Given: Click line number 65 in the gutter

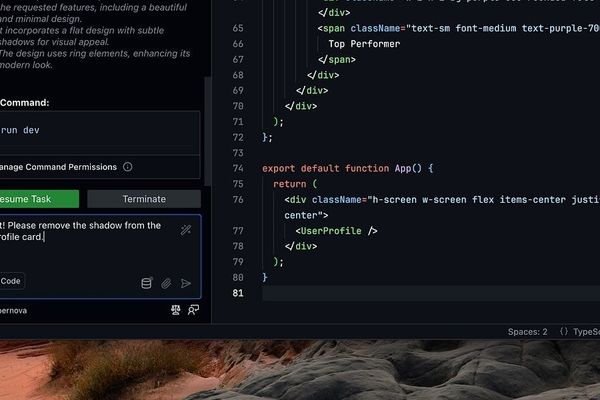Looking at the screenshot, I should pyautogui.click(x=238, y=28).
